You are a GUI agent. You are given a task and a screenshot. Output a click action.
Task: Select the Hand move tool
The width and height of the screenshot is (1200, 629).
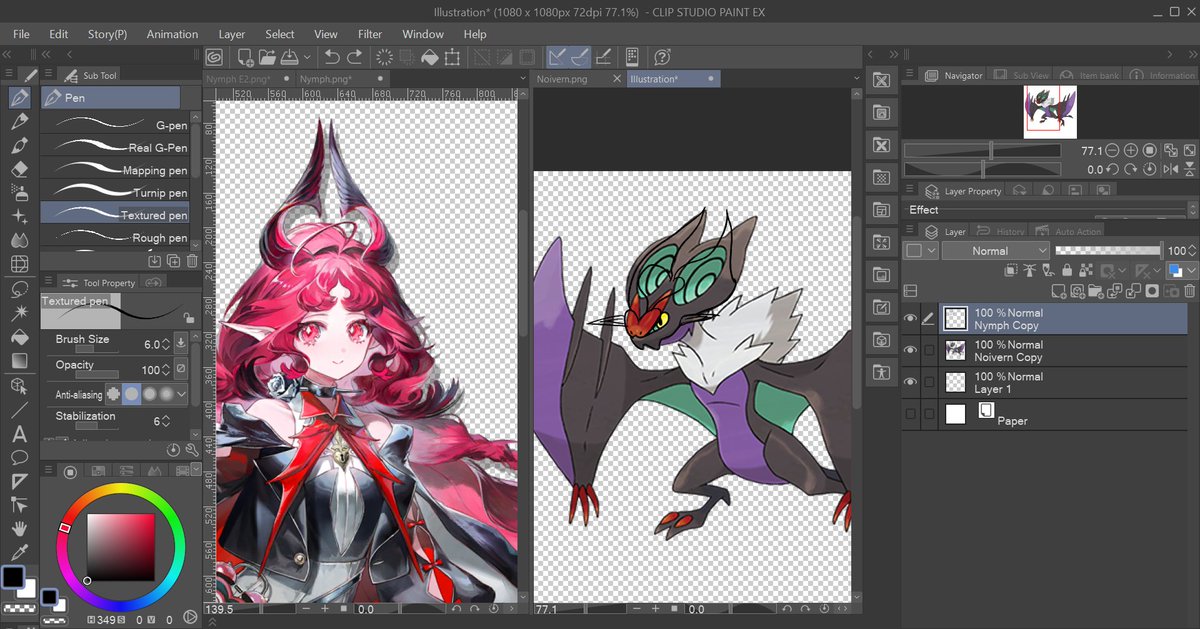tap(19, 530)
